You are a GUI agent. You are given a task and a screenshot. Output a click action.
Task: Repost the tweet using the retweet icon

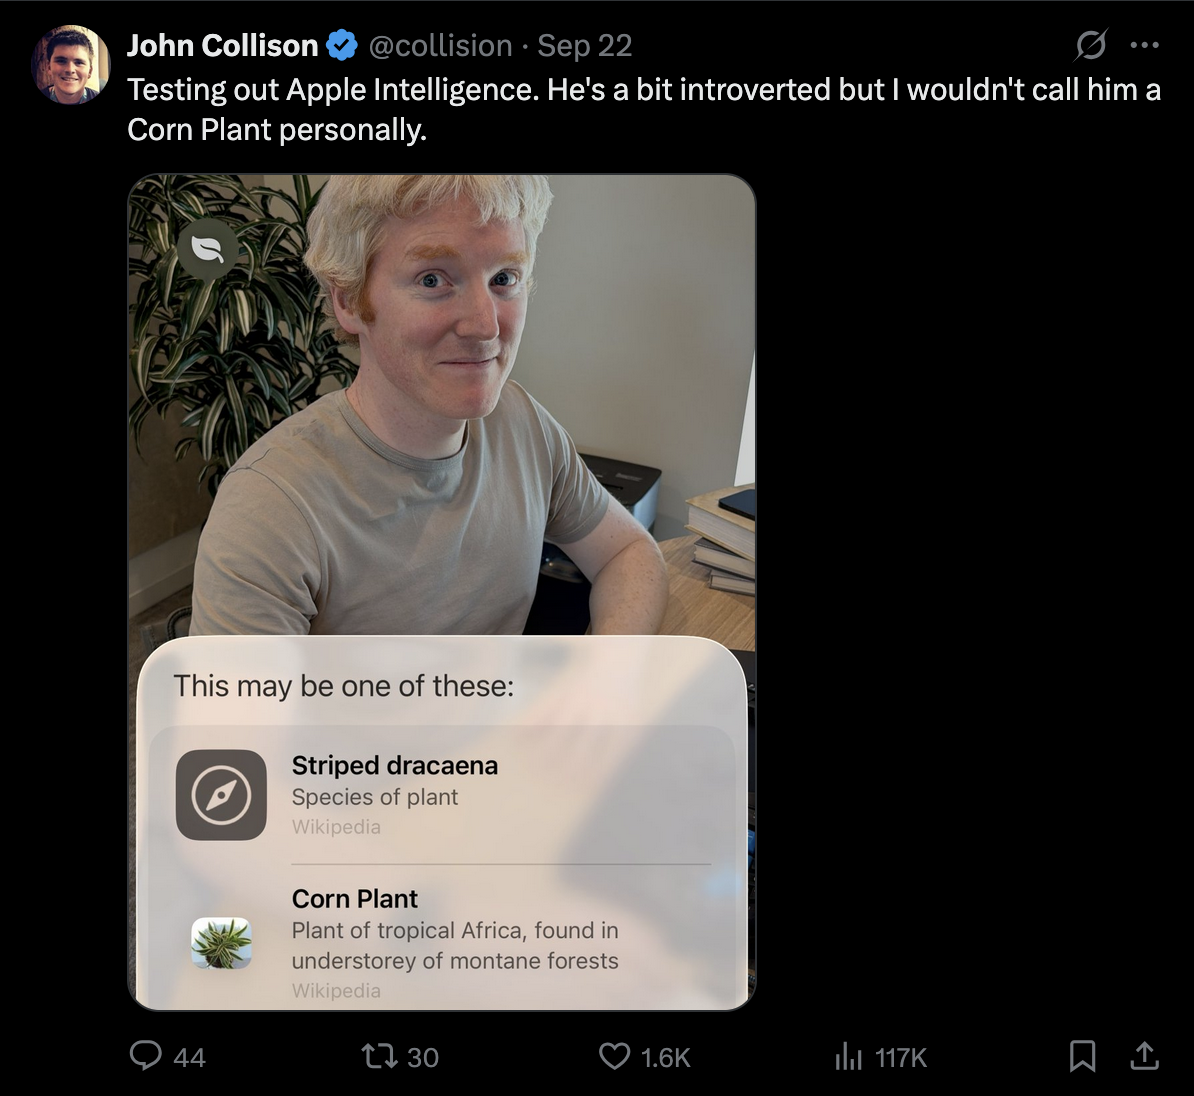pyautogui.click(x=379, y=1056)
